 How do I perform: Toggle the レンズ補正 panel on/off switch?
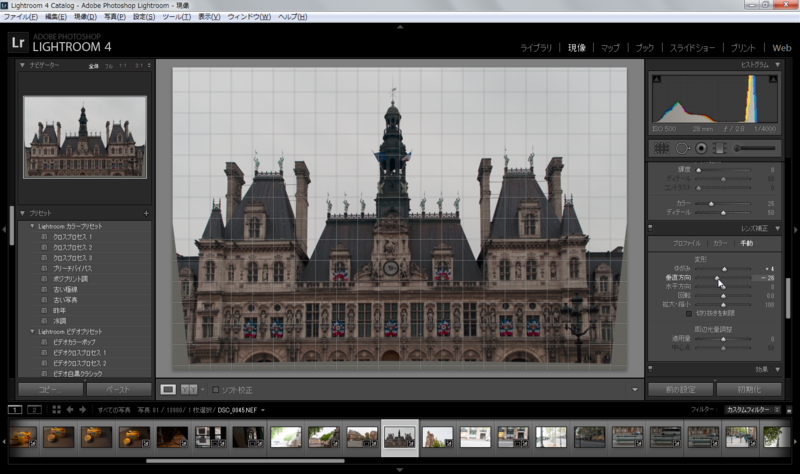[651, 228]
